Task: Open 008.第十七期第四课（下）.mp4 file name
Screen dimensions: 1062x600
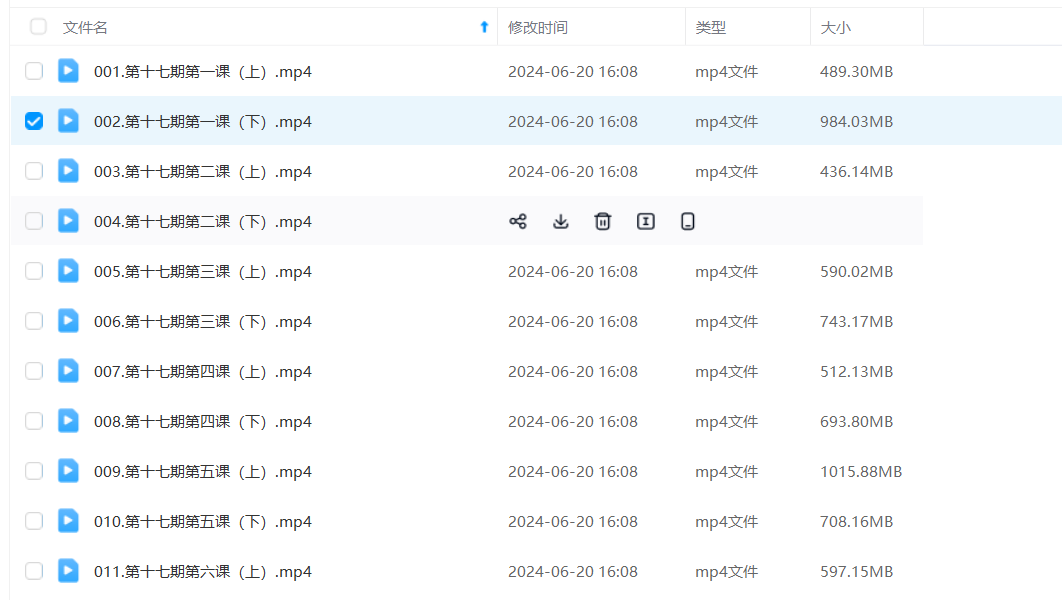Action: pyautogui.click(x=203, y=422)
